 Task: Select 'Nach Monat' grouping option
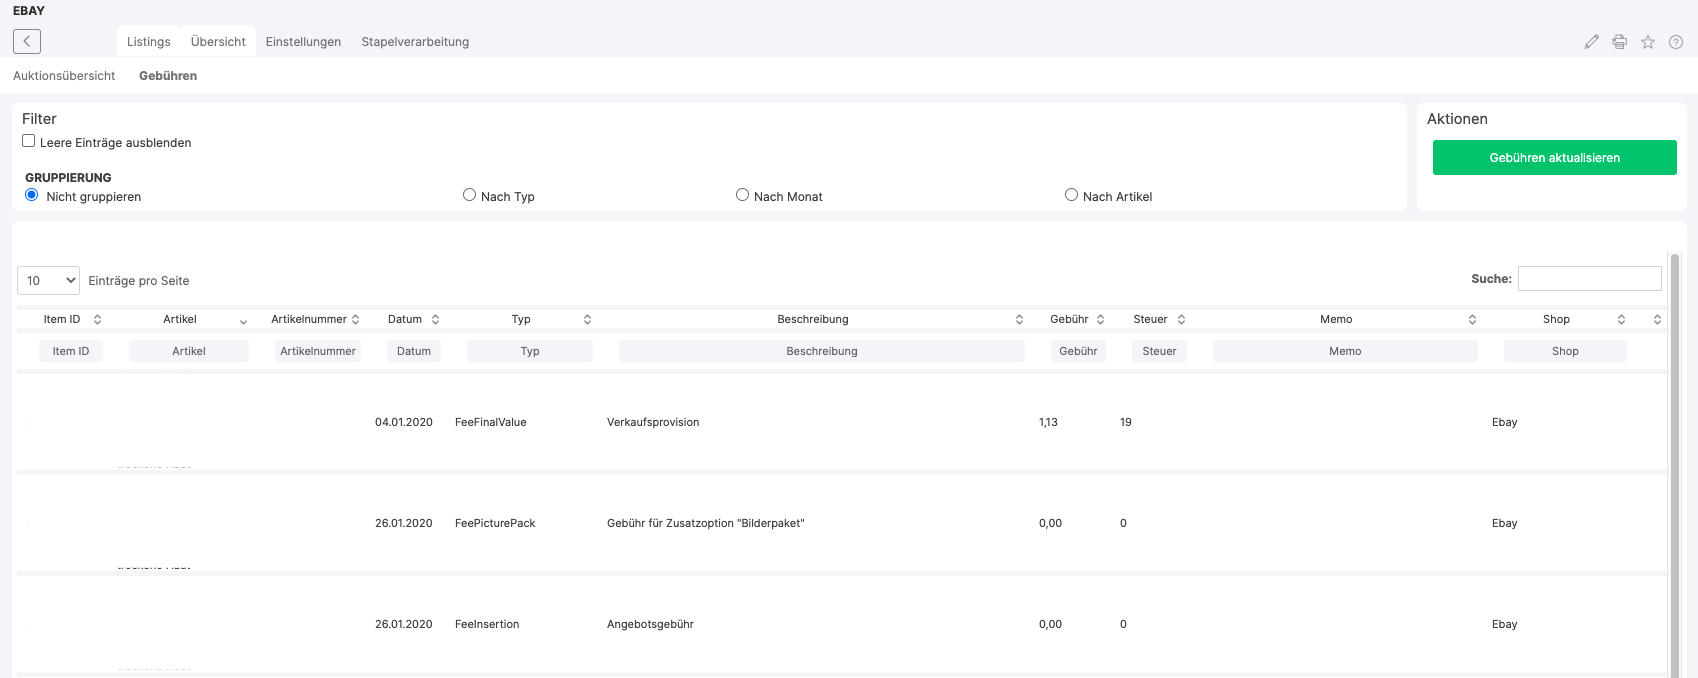[742, 195]
